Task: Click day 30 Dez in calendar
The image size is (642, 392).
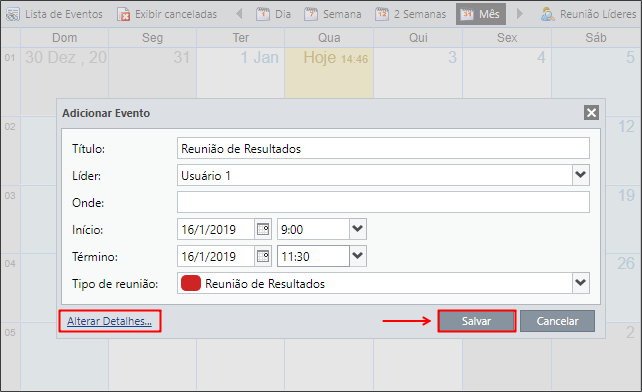Action: point(64,73)
